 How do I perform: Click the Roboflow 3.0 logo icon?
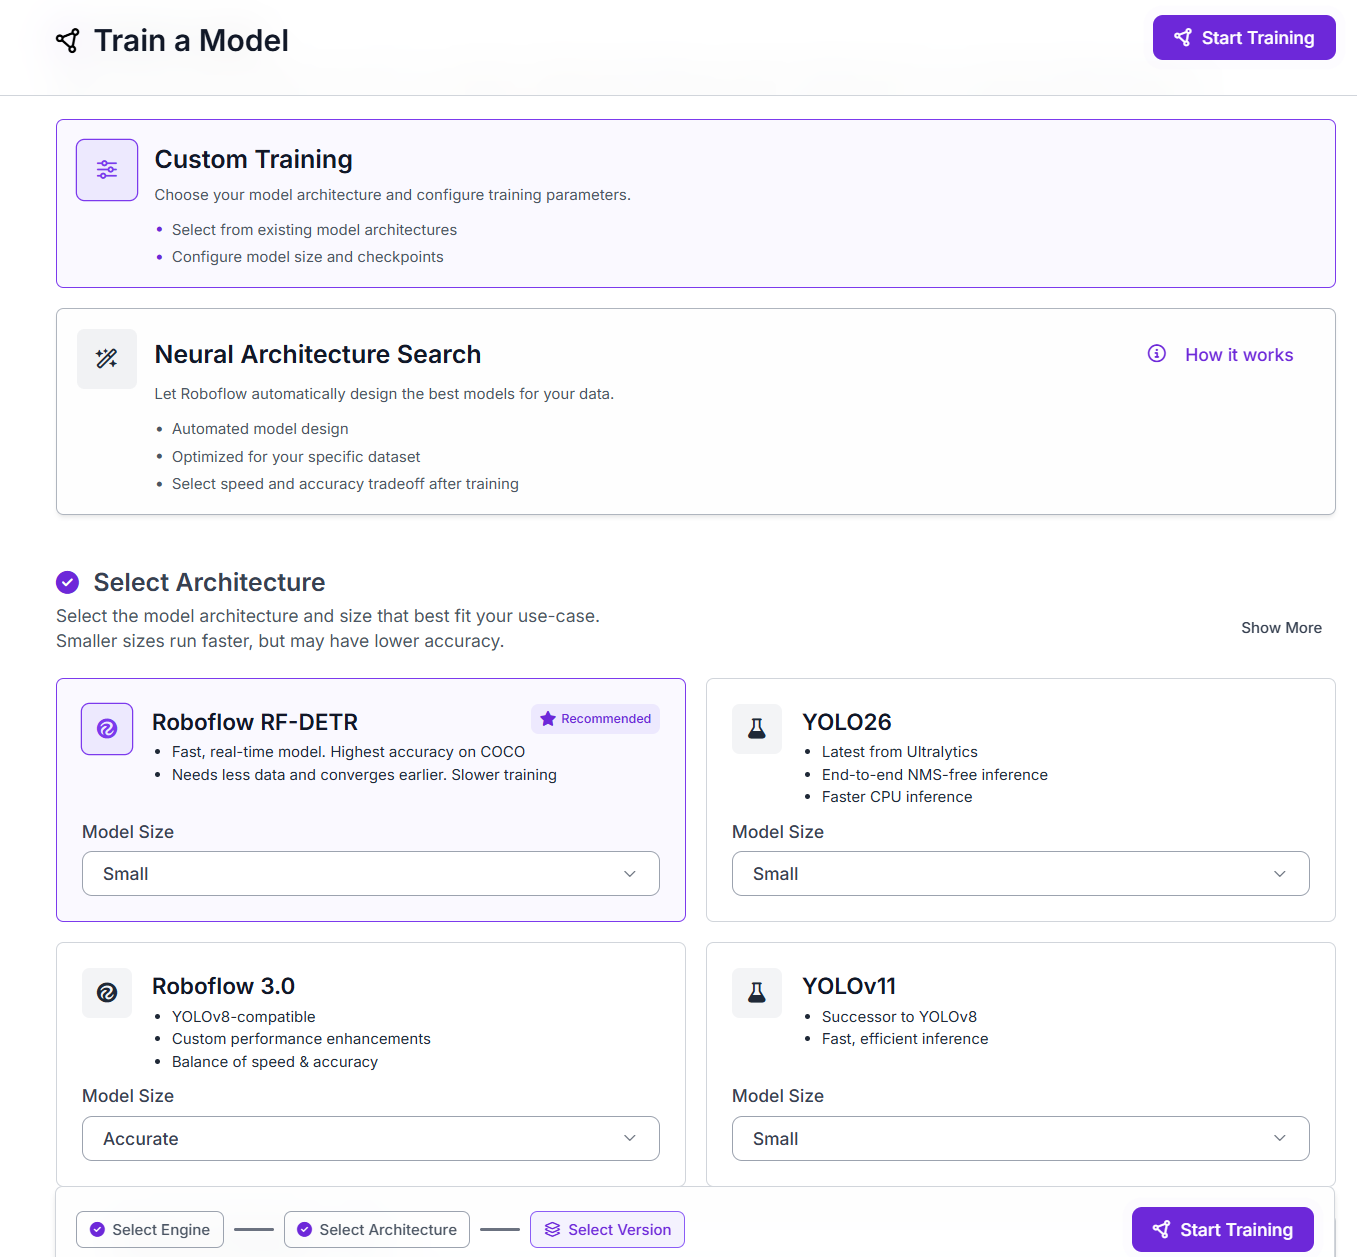(x=107, y=993)
